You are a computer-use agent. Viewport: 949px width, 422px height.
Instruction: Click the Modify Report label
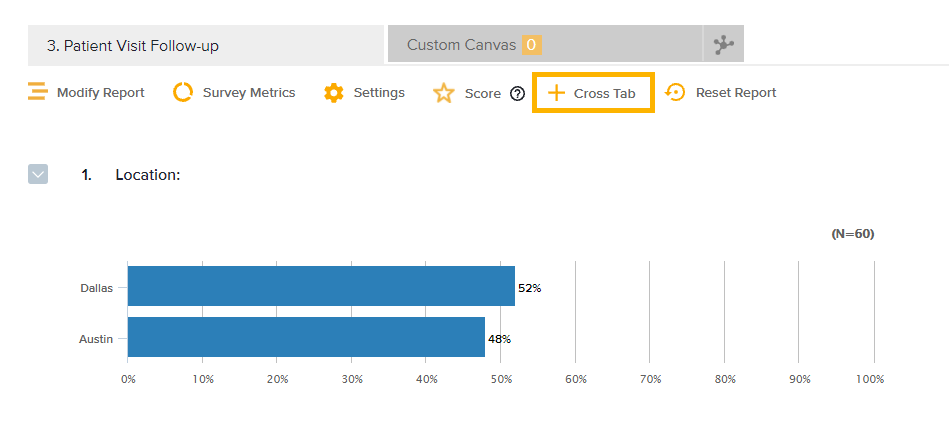pyautogui.click(x=100, y=93)
